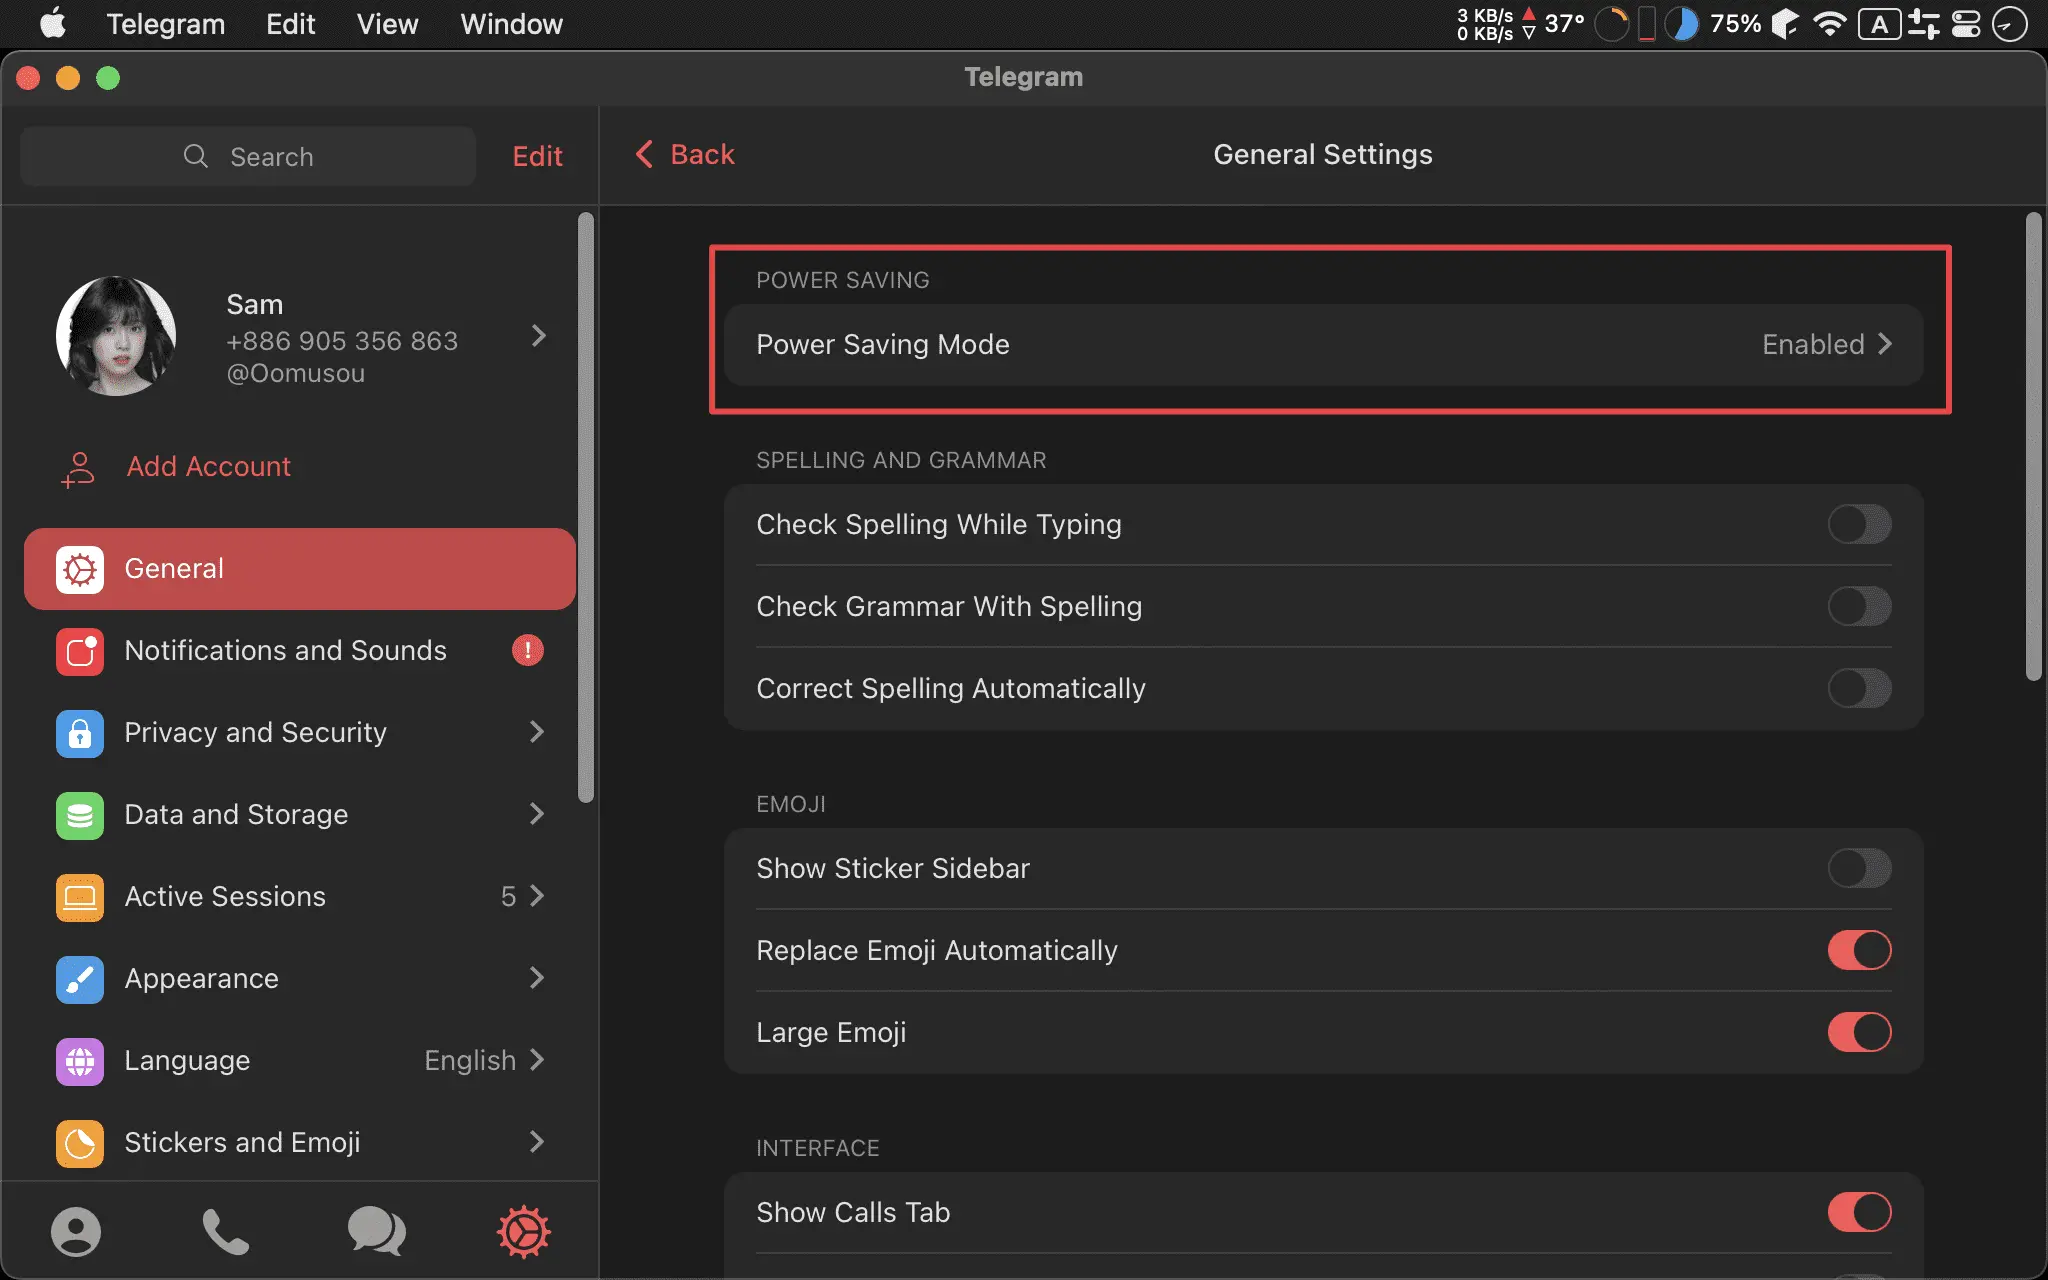The height and width of the screenshot is (1280, 2048).
Task: Open Power Saving Mode row
Action: (1323, 344)
